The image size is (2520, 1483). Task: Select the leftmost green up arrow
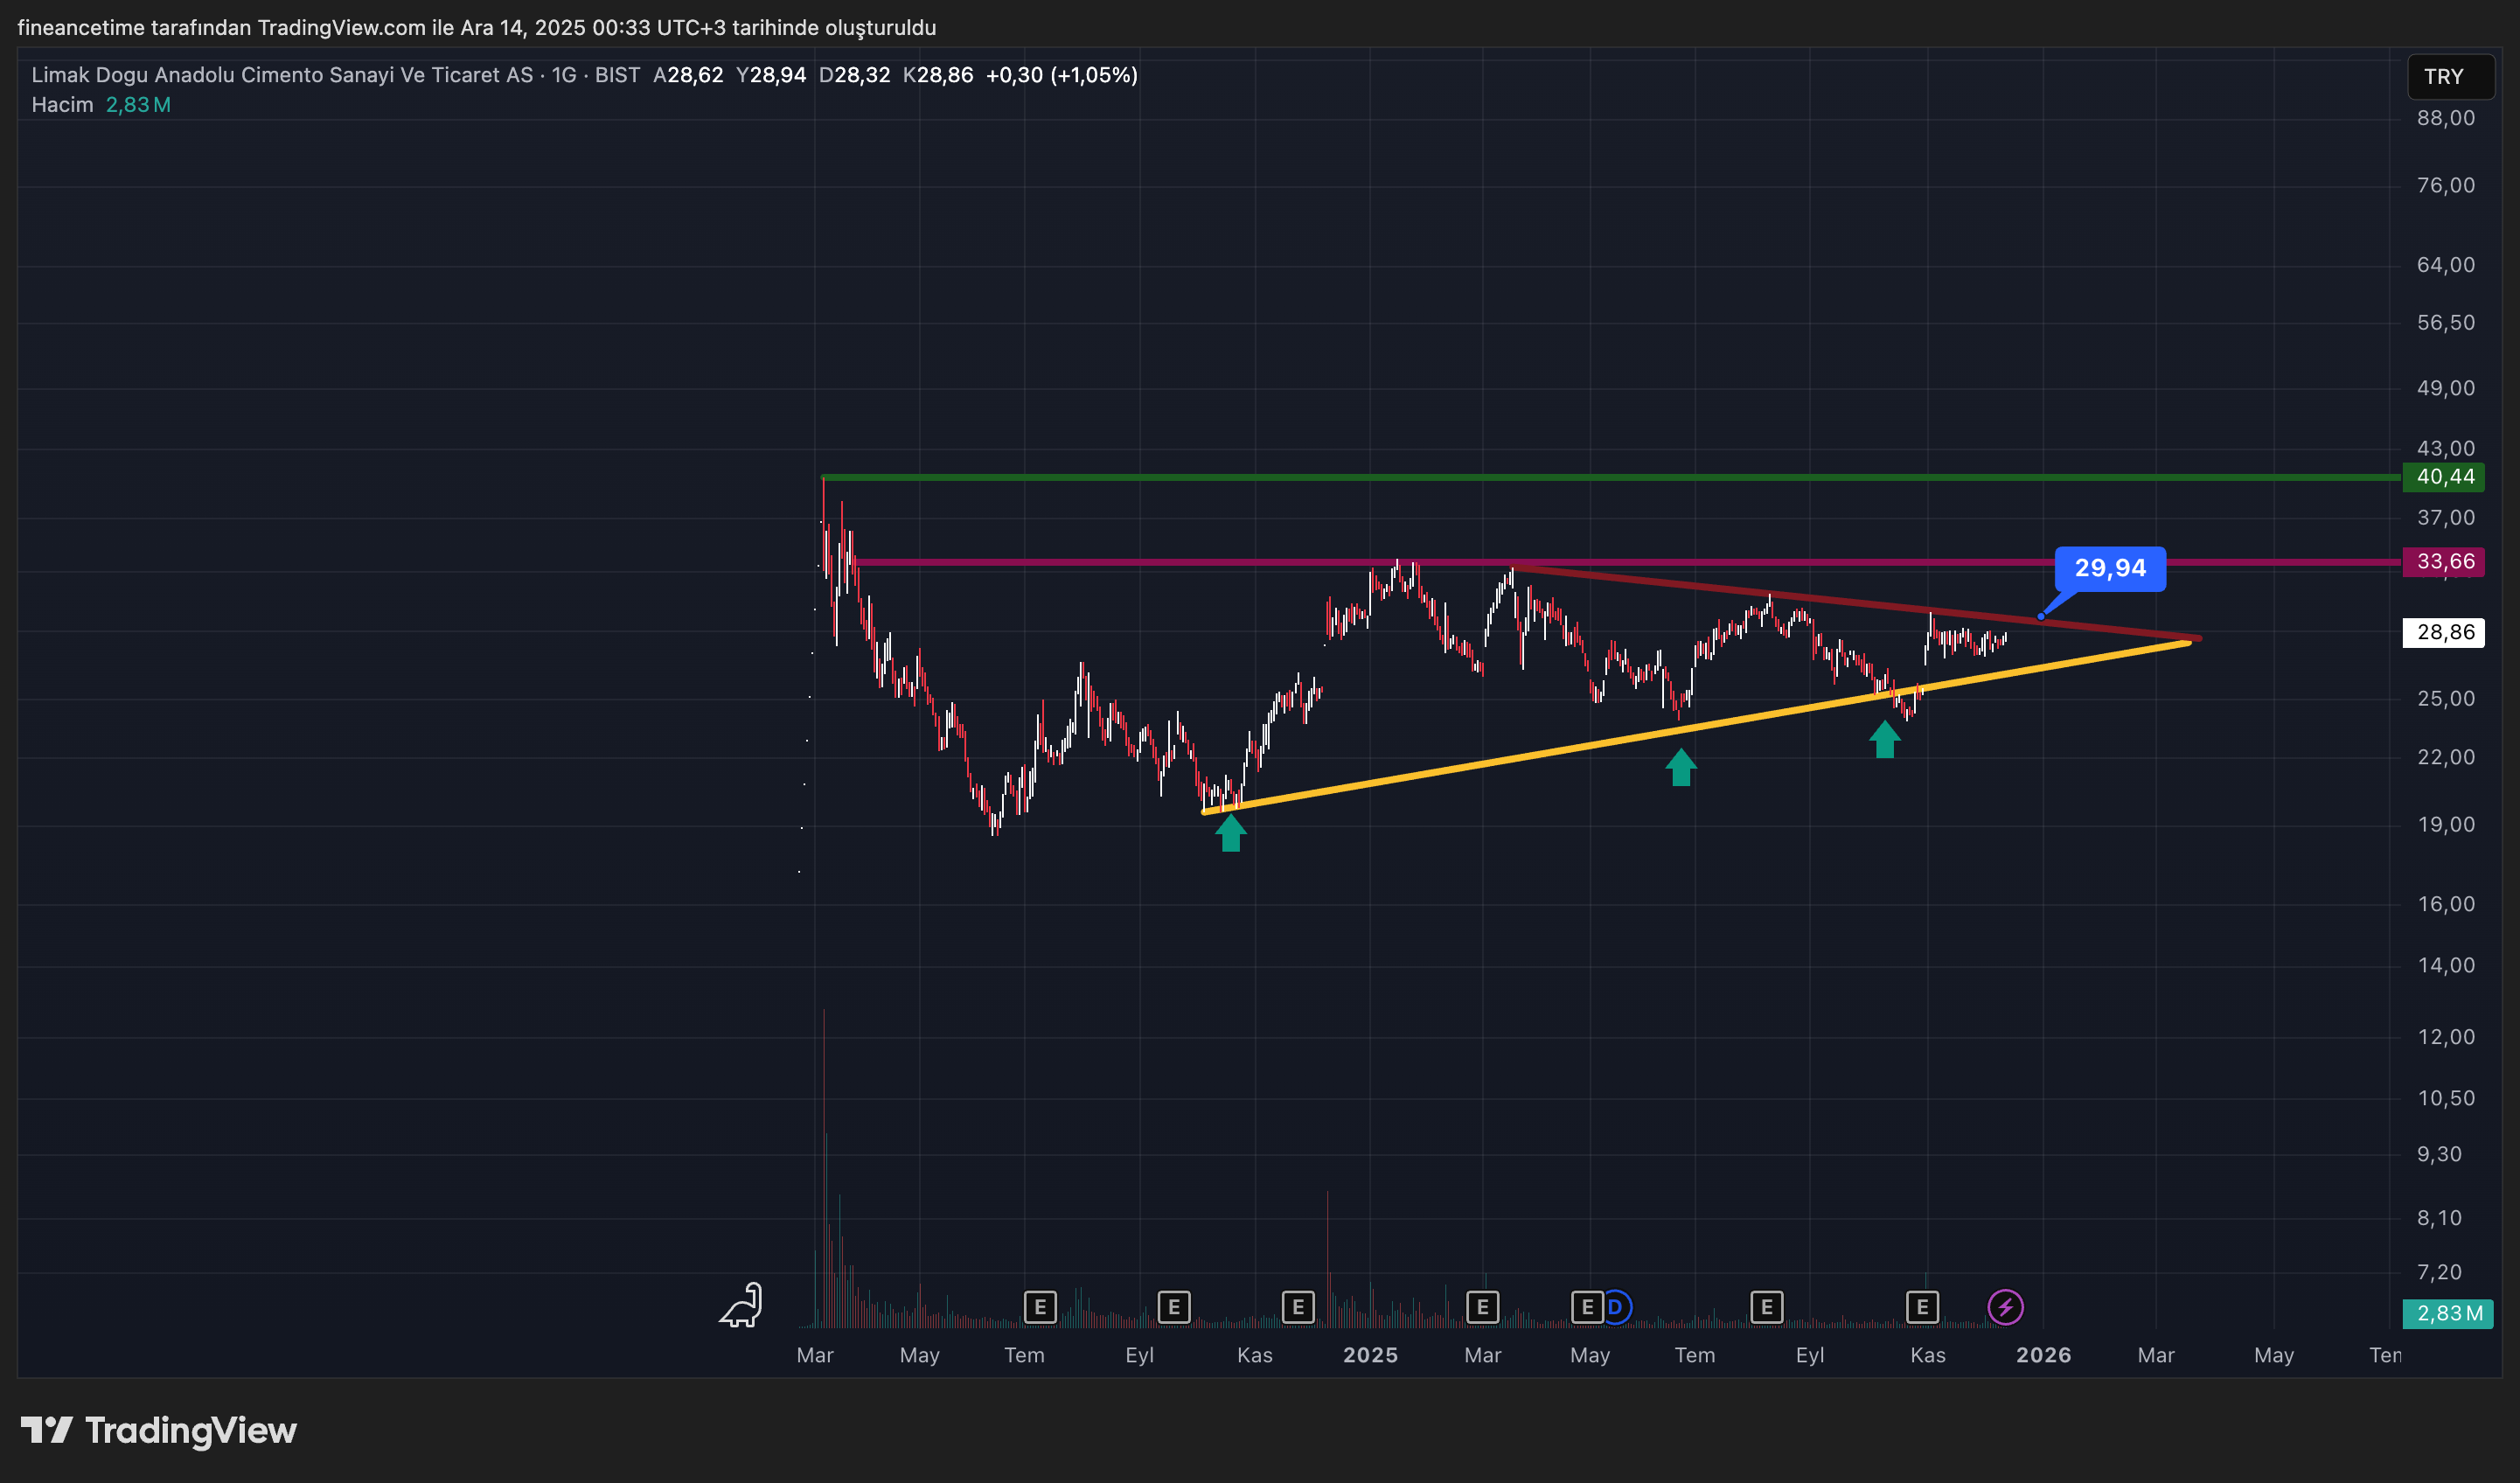[1231, 832]
